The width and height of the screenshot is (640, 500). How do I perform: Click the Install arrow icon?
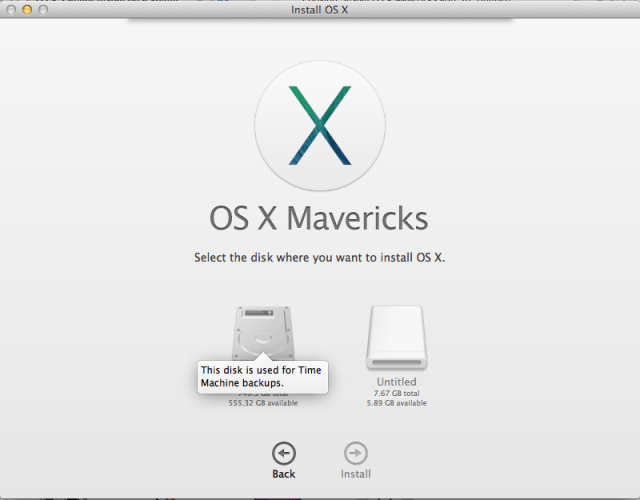click(x=356, y=451)
